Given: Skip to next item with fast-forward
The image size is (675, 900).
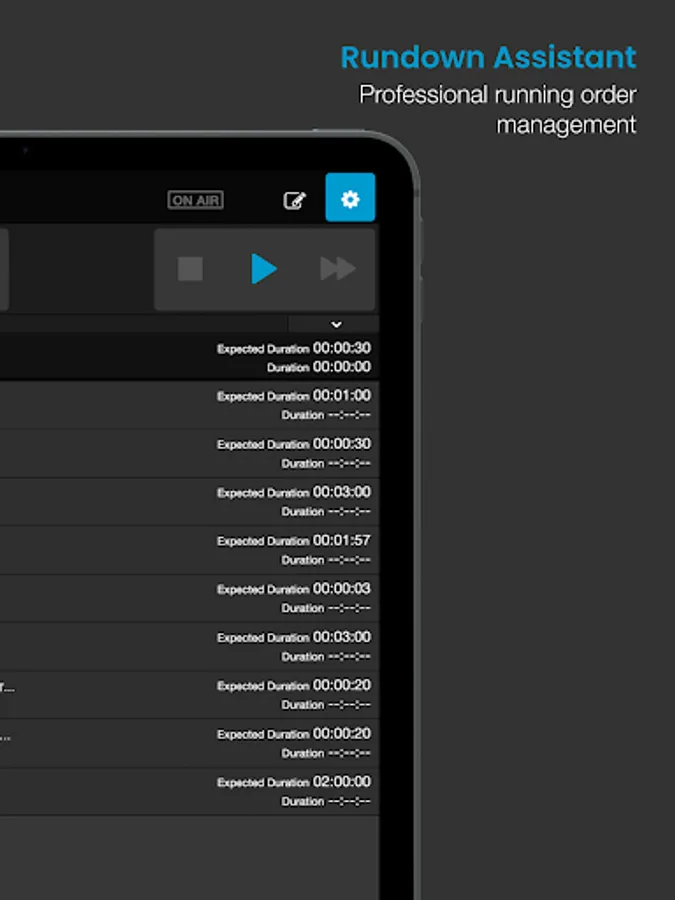Looking at the screenshot, I should tap(338, 269).
